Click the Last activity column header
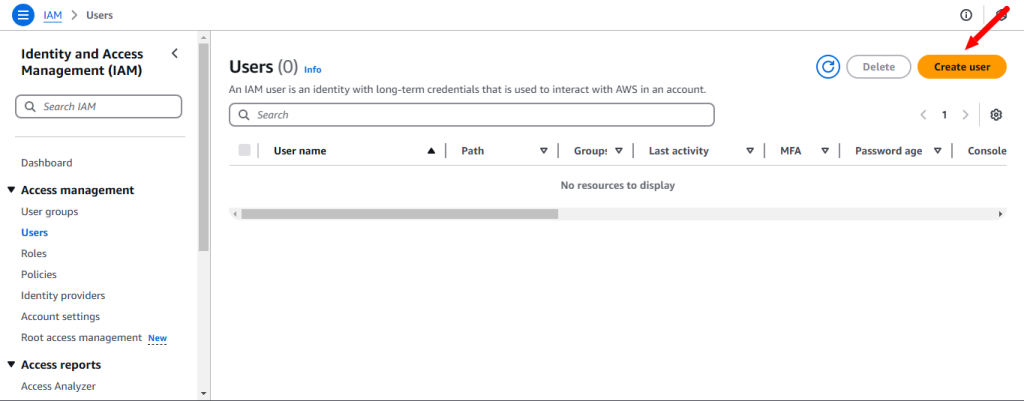The height and width of the screenshot is (401, 1024). tap(679, 151)
